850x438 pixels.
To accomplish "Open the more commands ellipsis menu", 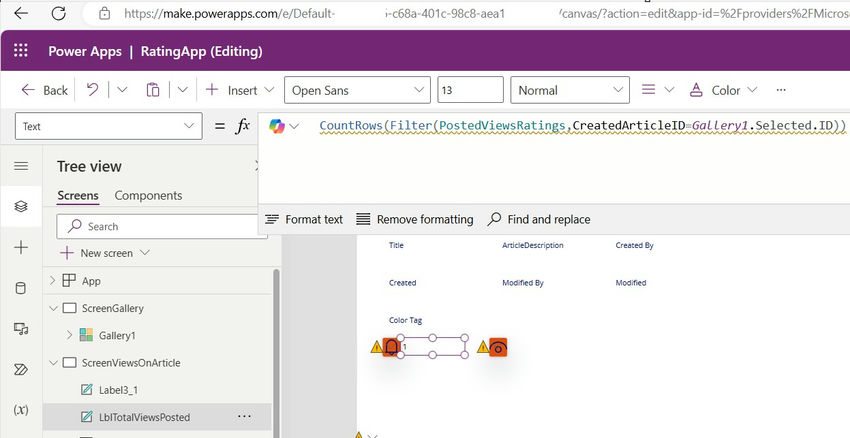I will [781, 90].
